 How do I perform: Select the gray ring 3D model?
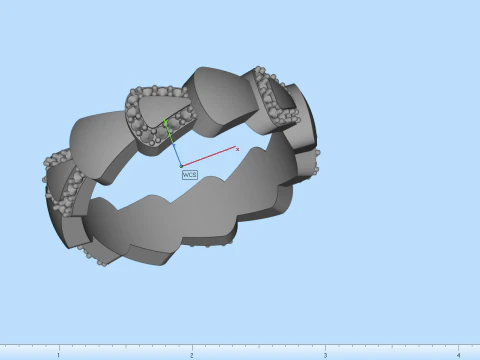[x=207, y=207]
